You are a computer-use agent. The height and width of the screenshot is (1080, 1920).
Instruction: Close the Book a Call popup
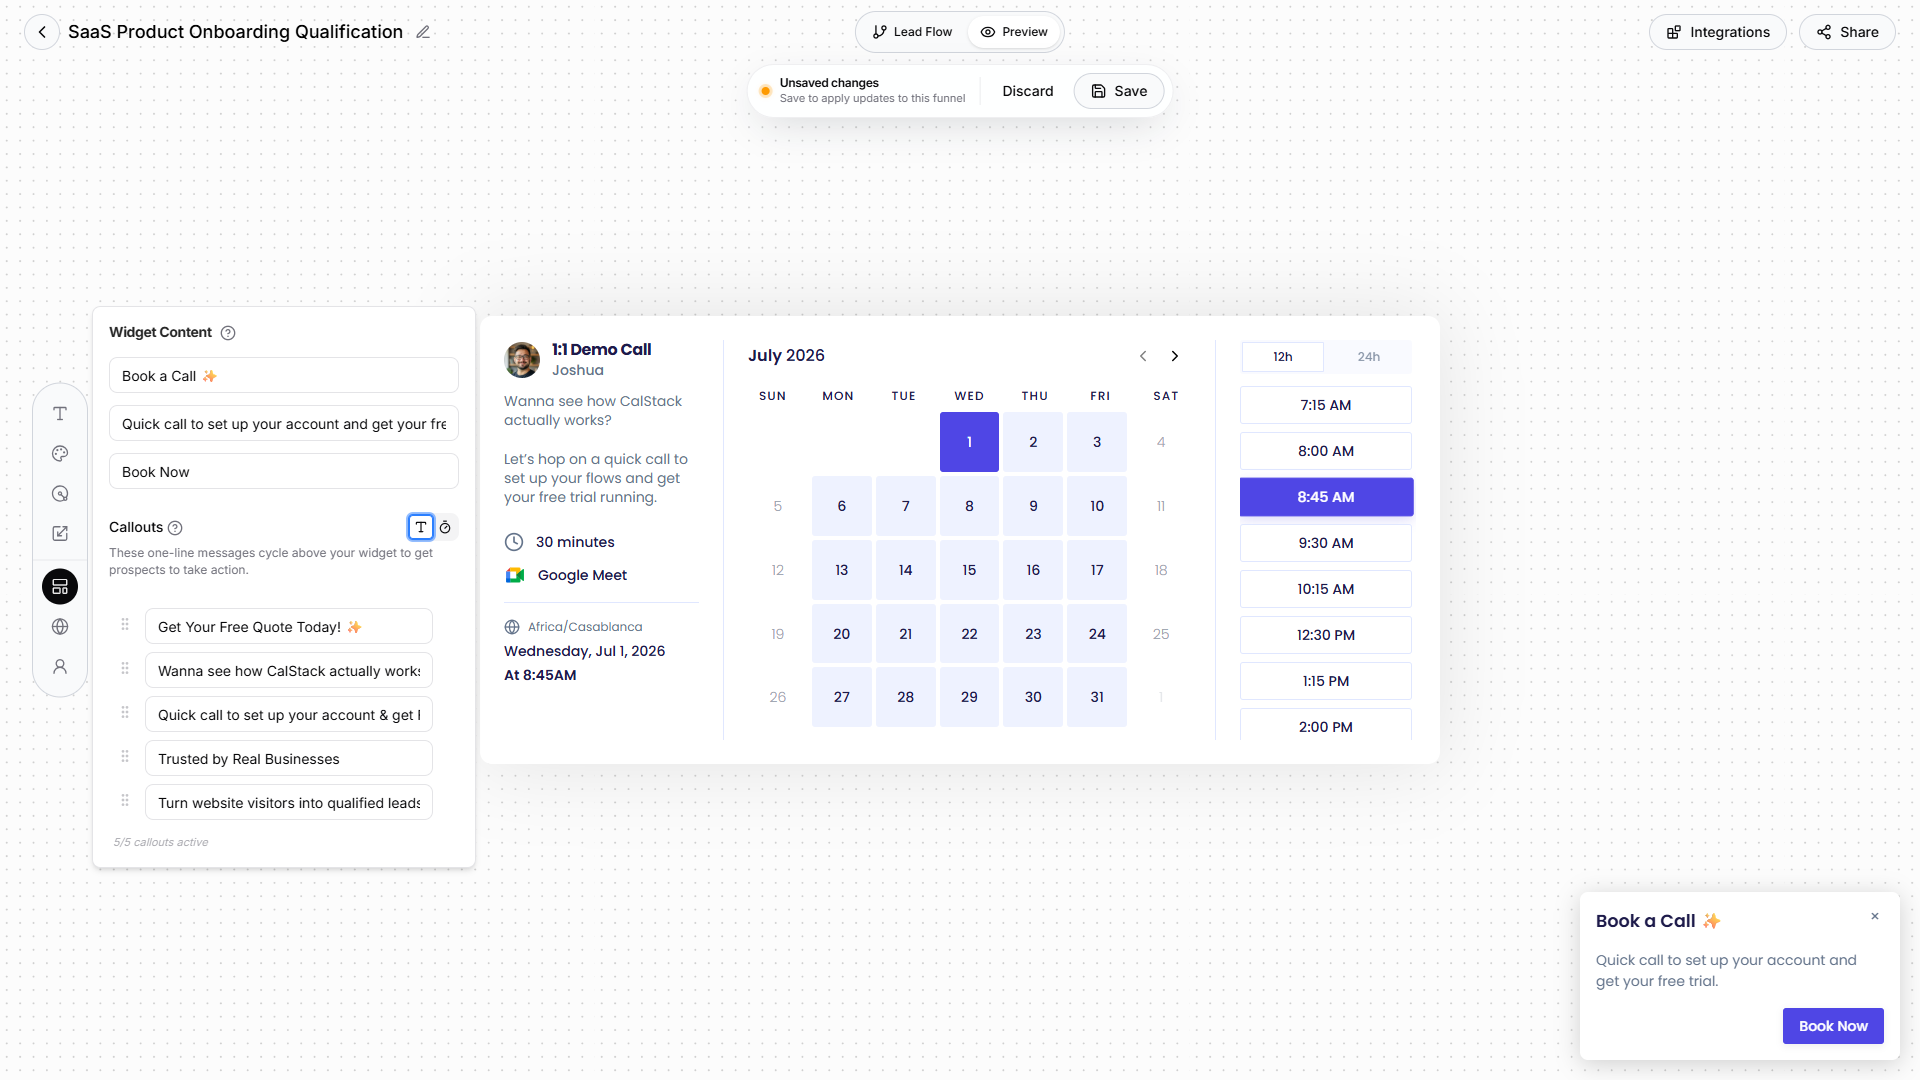point(1875,916)
